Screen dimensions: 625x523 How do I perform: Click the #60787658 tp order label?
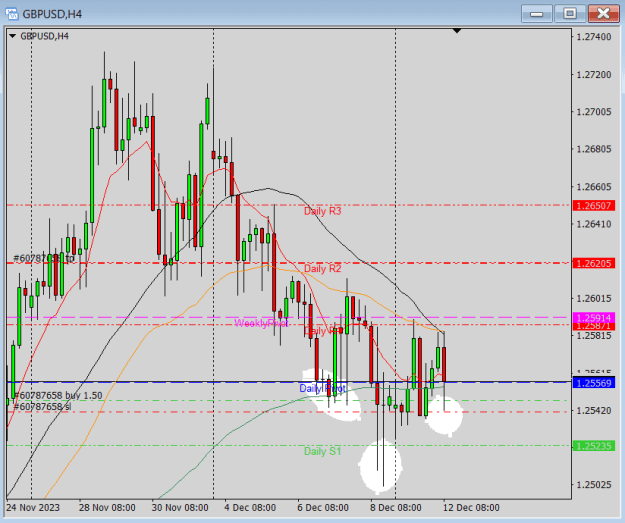pyautogui.click(x=44, y=259)
